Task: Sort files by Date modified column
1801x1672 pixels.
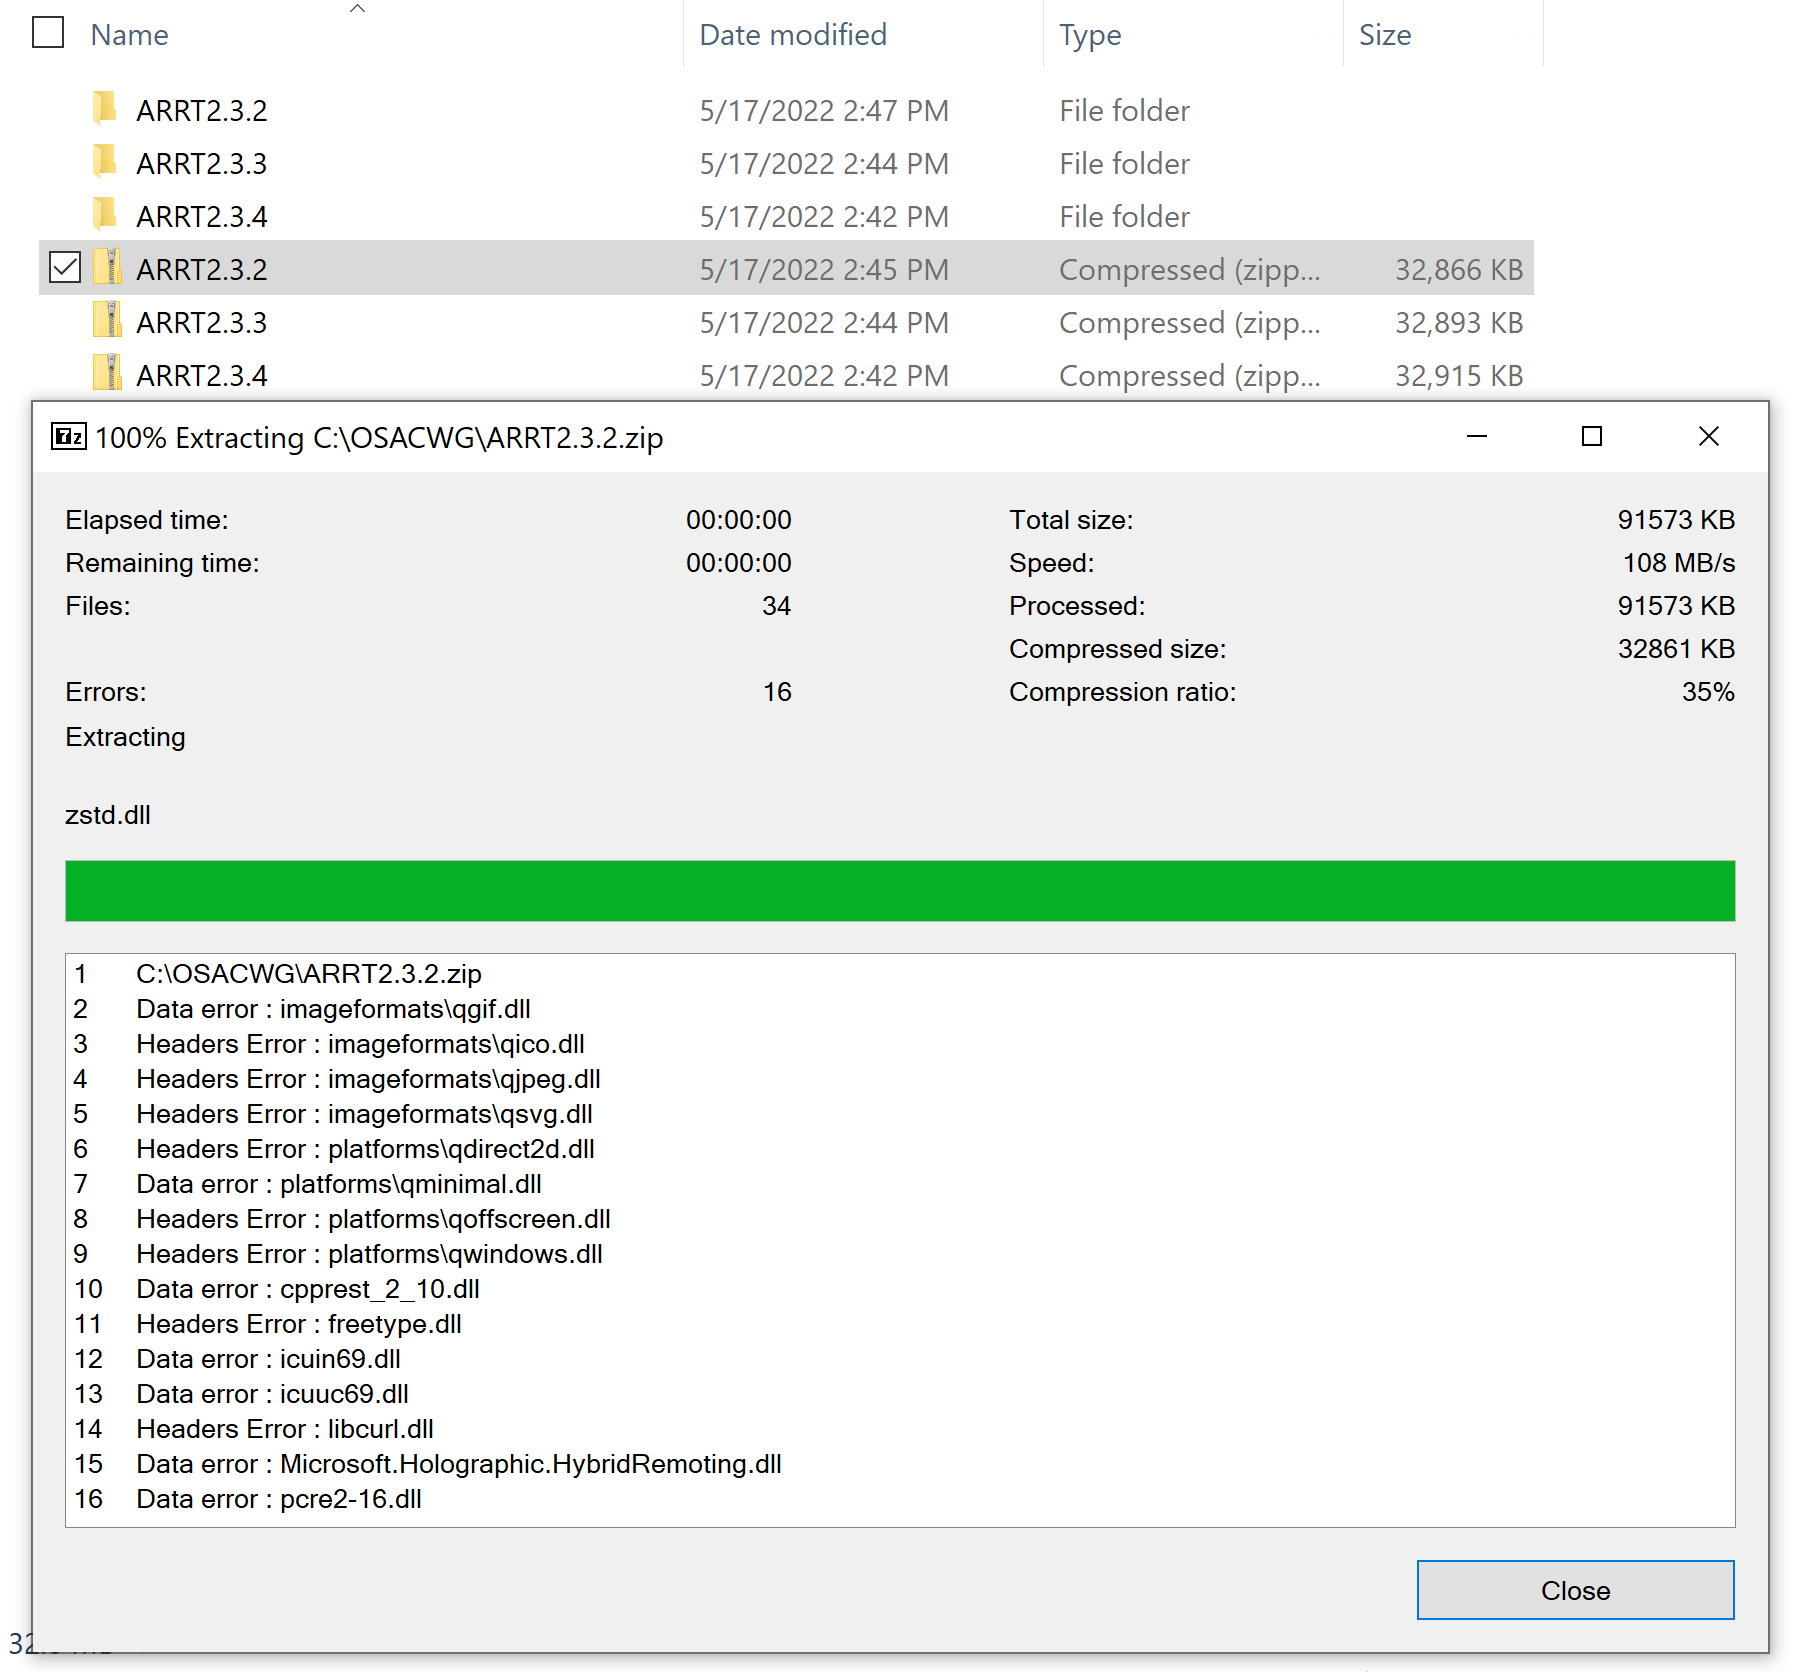Action: [793, 34]
